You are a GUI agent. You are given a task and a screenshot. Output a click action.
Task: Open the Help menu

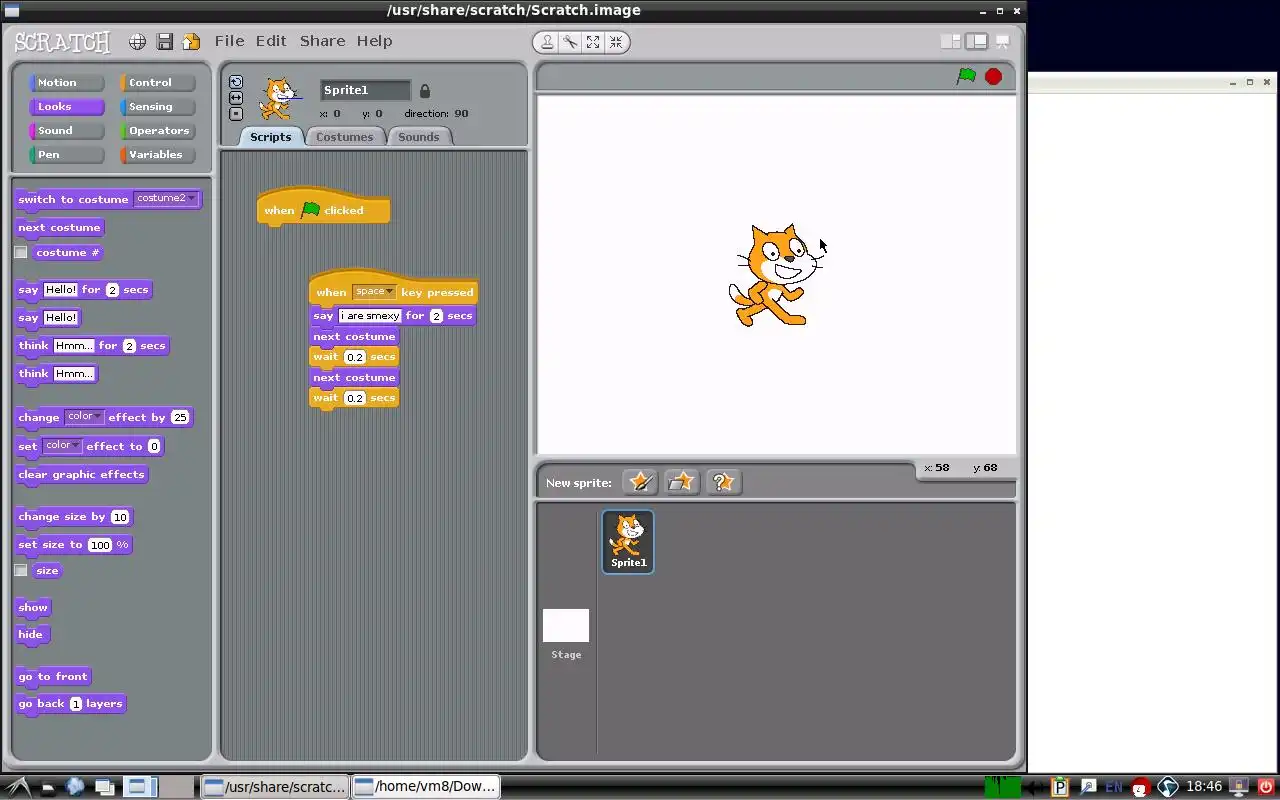374,41
